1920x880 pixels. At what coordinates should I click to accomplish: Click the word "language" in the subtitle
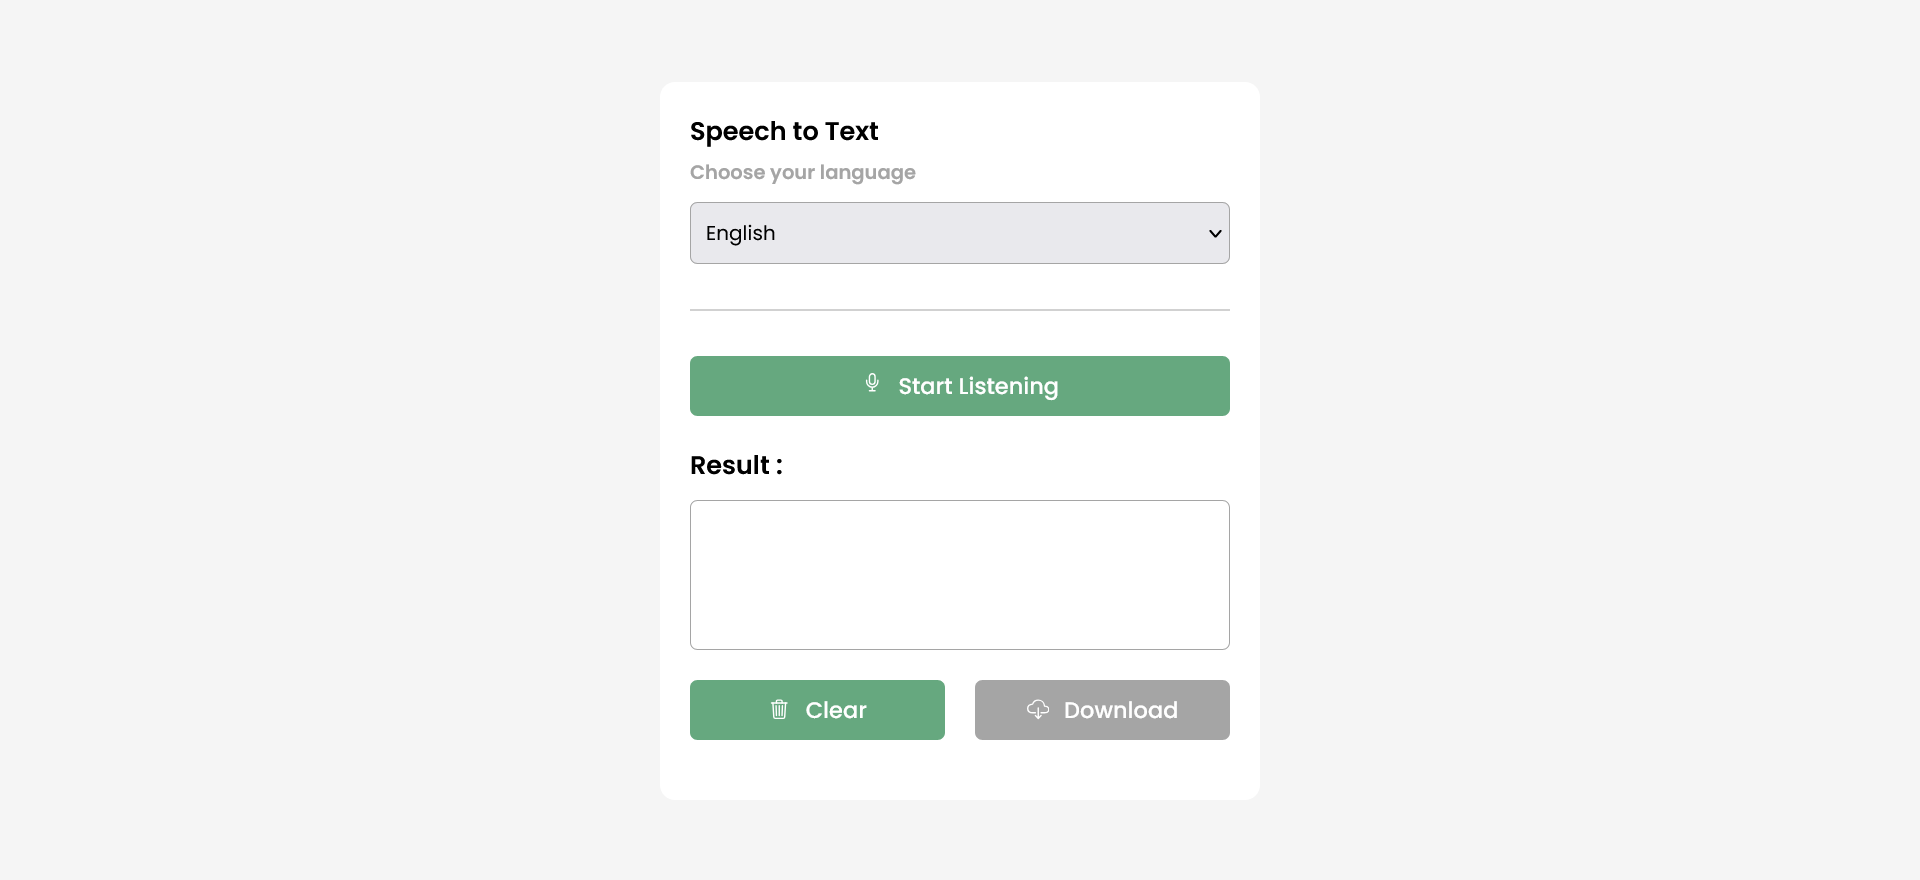tap(867, 172)
